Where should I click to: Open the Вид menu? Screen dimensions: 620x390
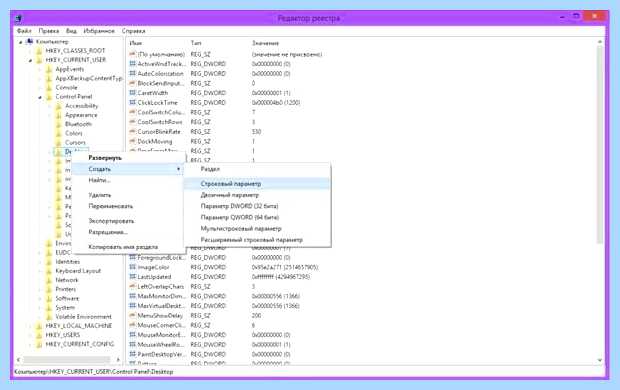[71, 31]
